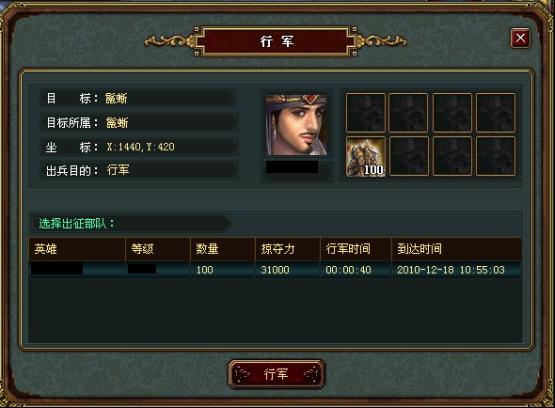Close the 行军 dialog window
The height and width of the screenshot is (408, 555).
(520, 38)
